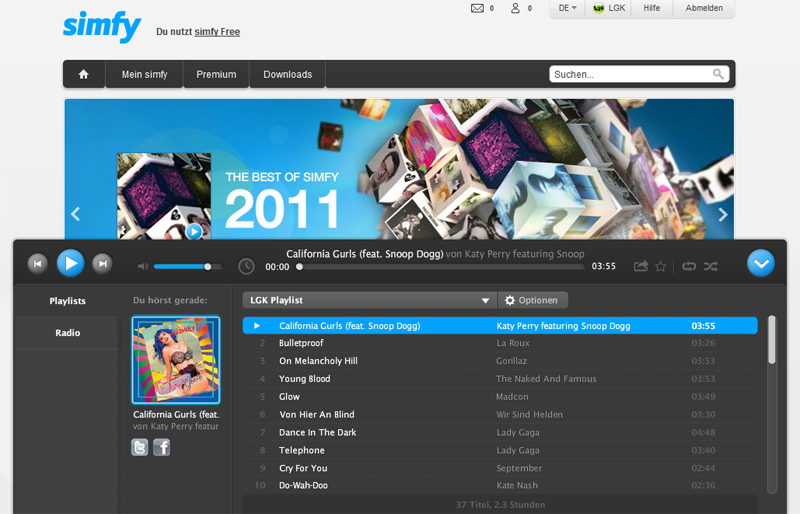Collapse the player with blue arrow button
This screenshot has height=514, width=800.
tap(761, 264)
